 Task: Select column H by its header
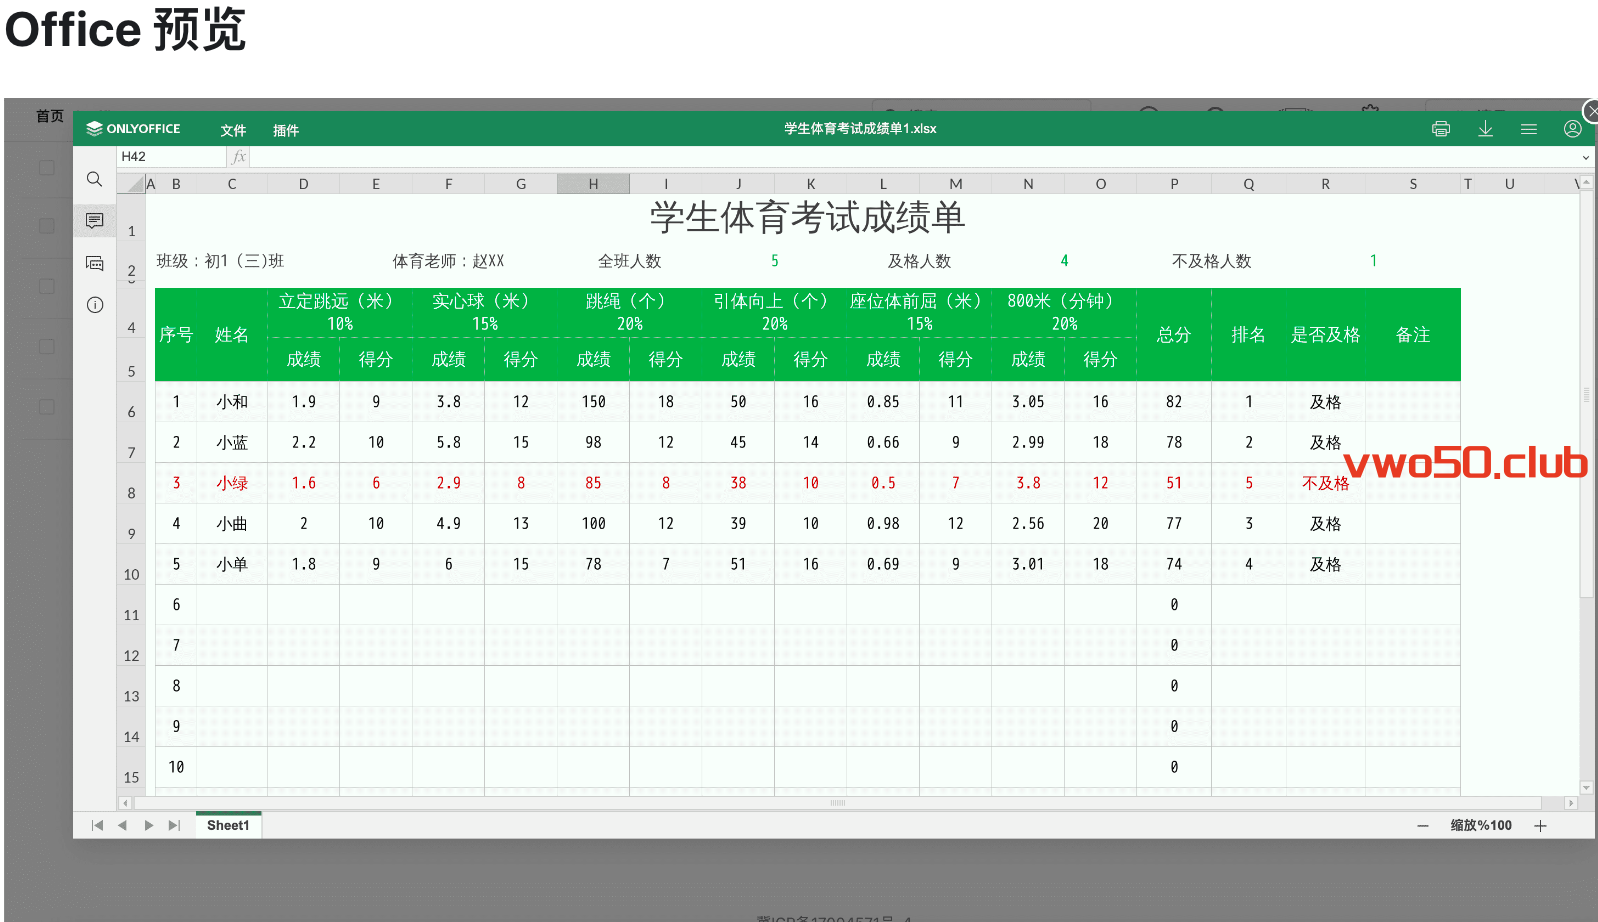tap(593, 184)
